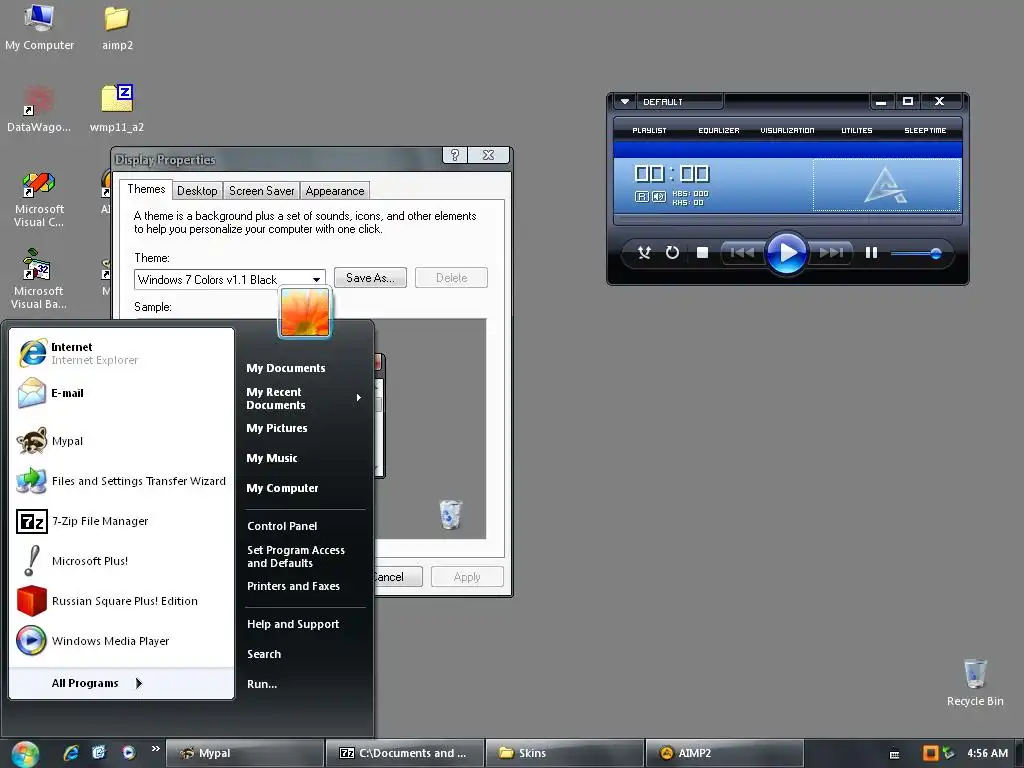
Task: Open My Pictures from Start menu
Action: point(277,428)
